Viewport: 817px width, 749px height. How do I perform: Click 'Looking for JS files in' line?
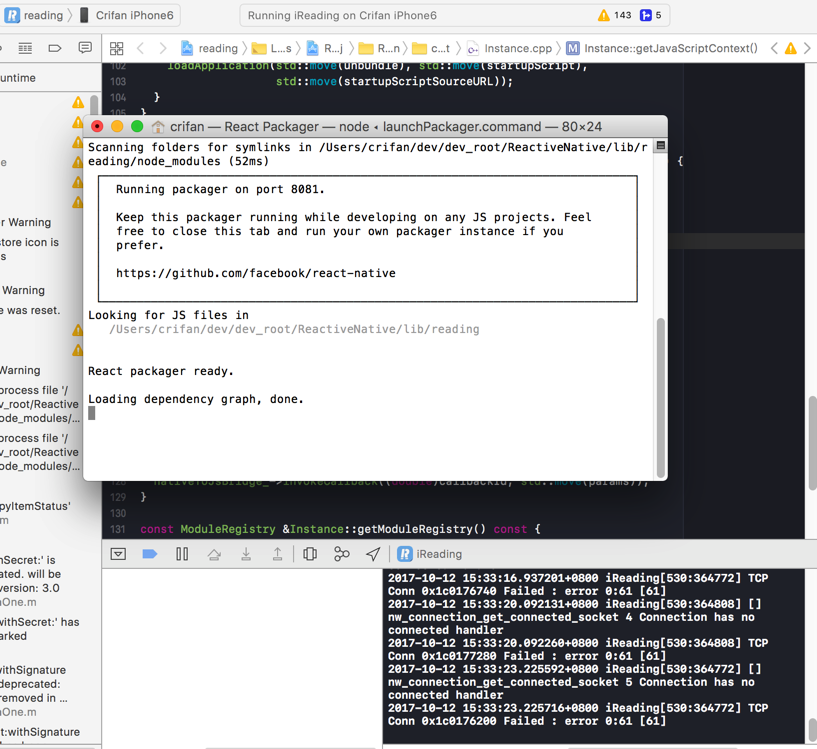pyautogui.click(x=168, y=315)
